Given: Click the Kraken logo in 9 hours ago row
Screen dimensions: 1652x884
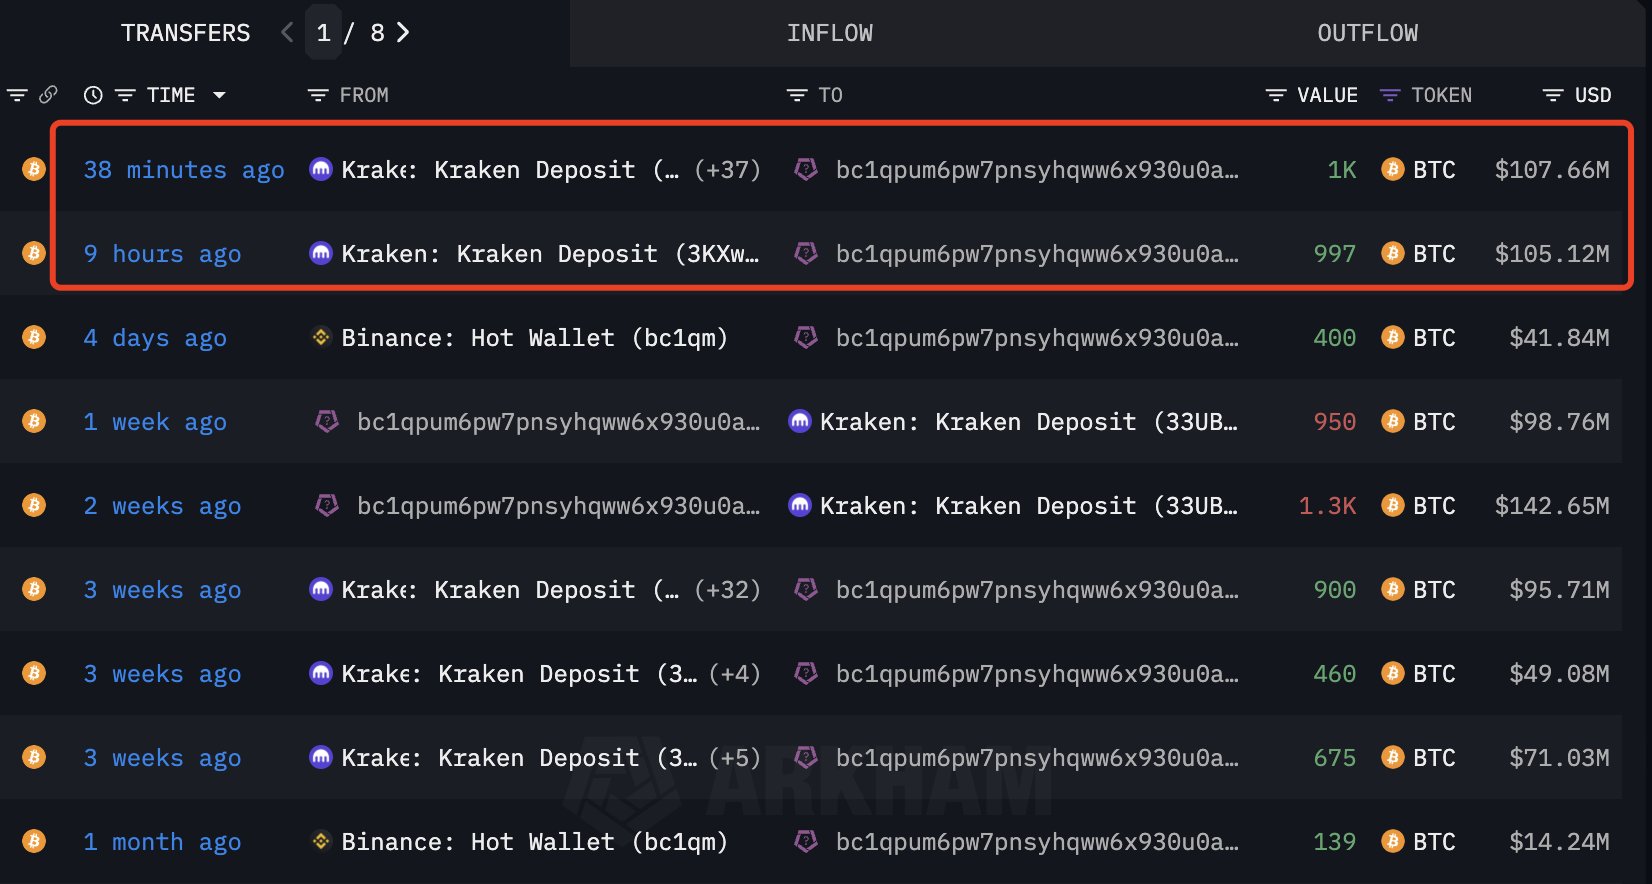Looking at the screenshot, I should [321, 253].
